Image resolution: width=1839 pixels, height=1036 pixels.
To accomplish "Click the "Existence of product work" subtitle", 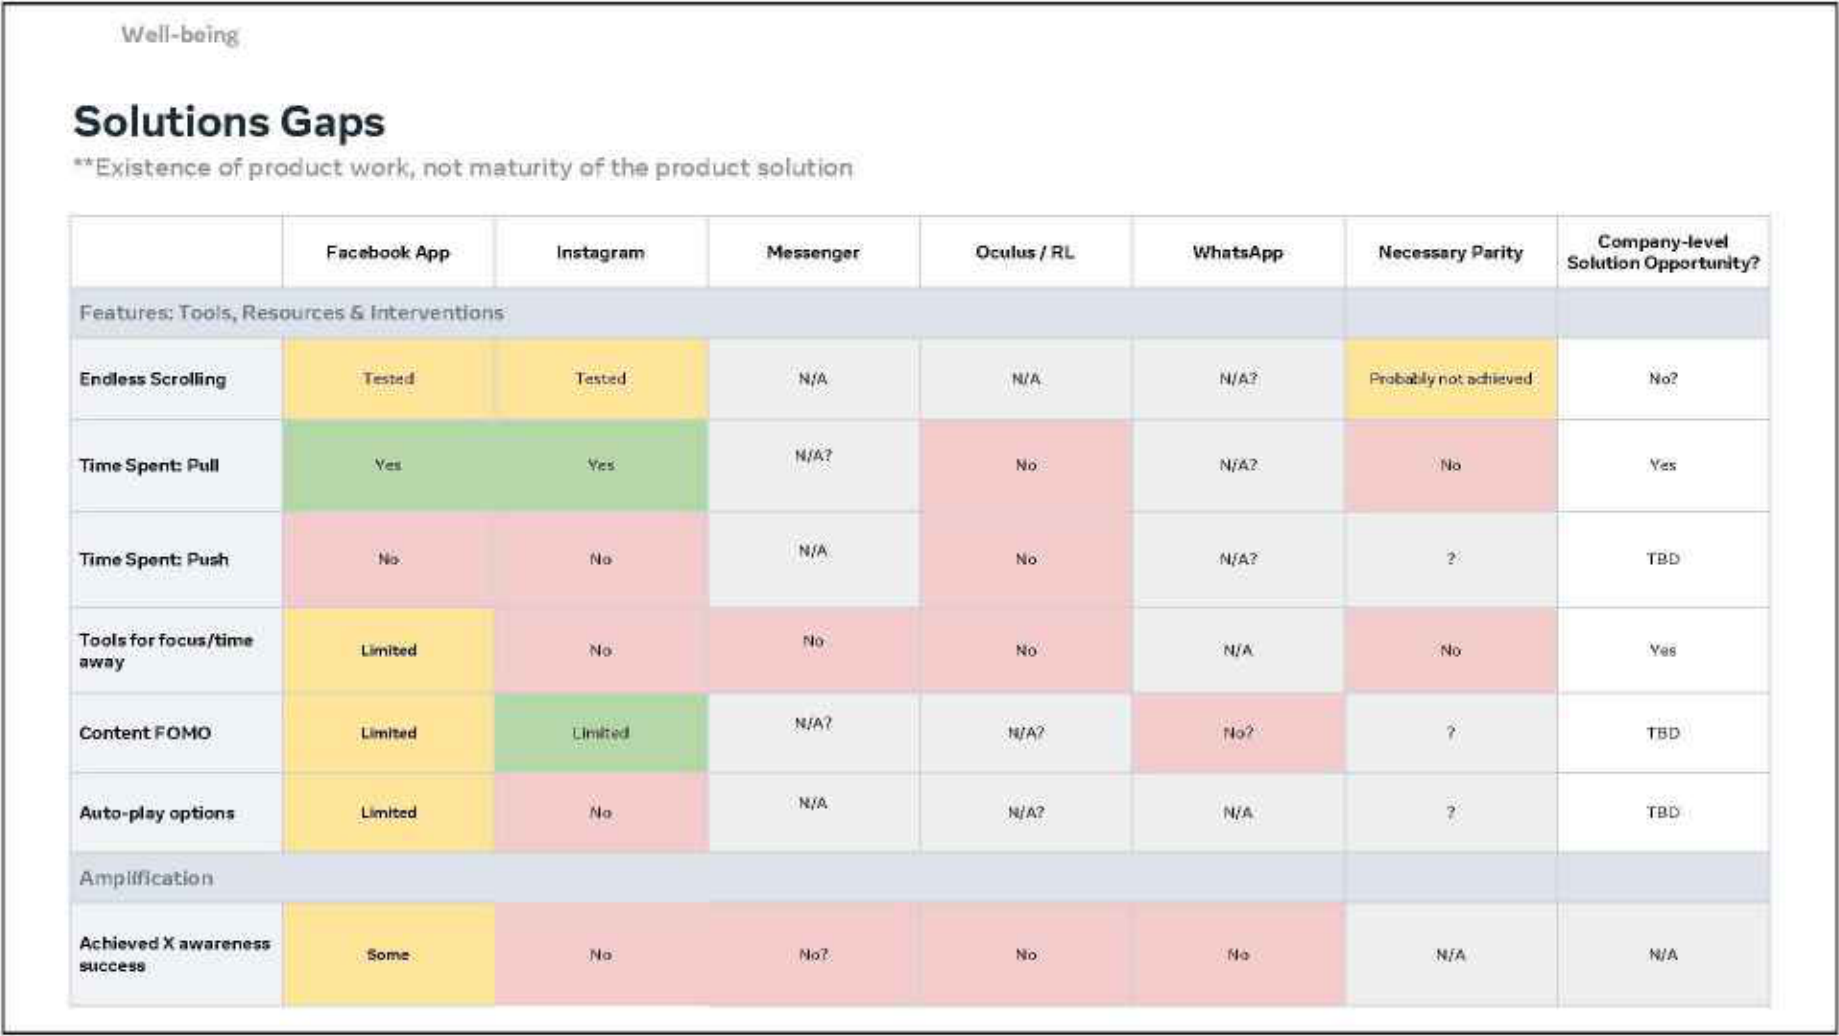I will [463, 167].
